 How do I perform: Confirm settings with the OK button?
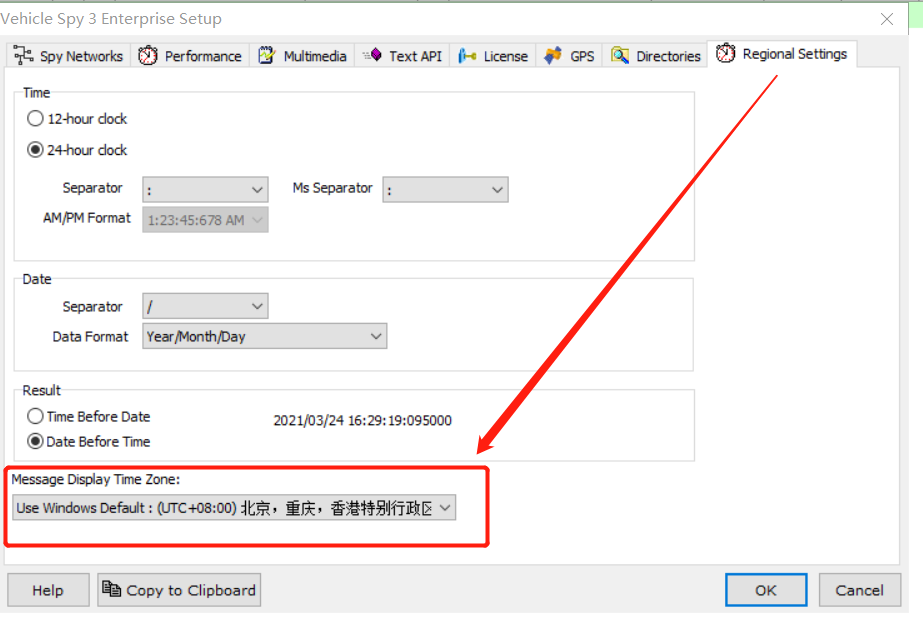pyautogui.click(x=766, y=590)
